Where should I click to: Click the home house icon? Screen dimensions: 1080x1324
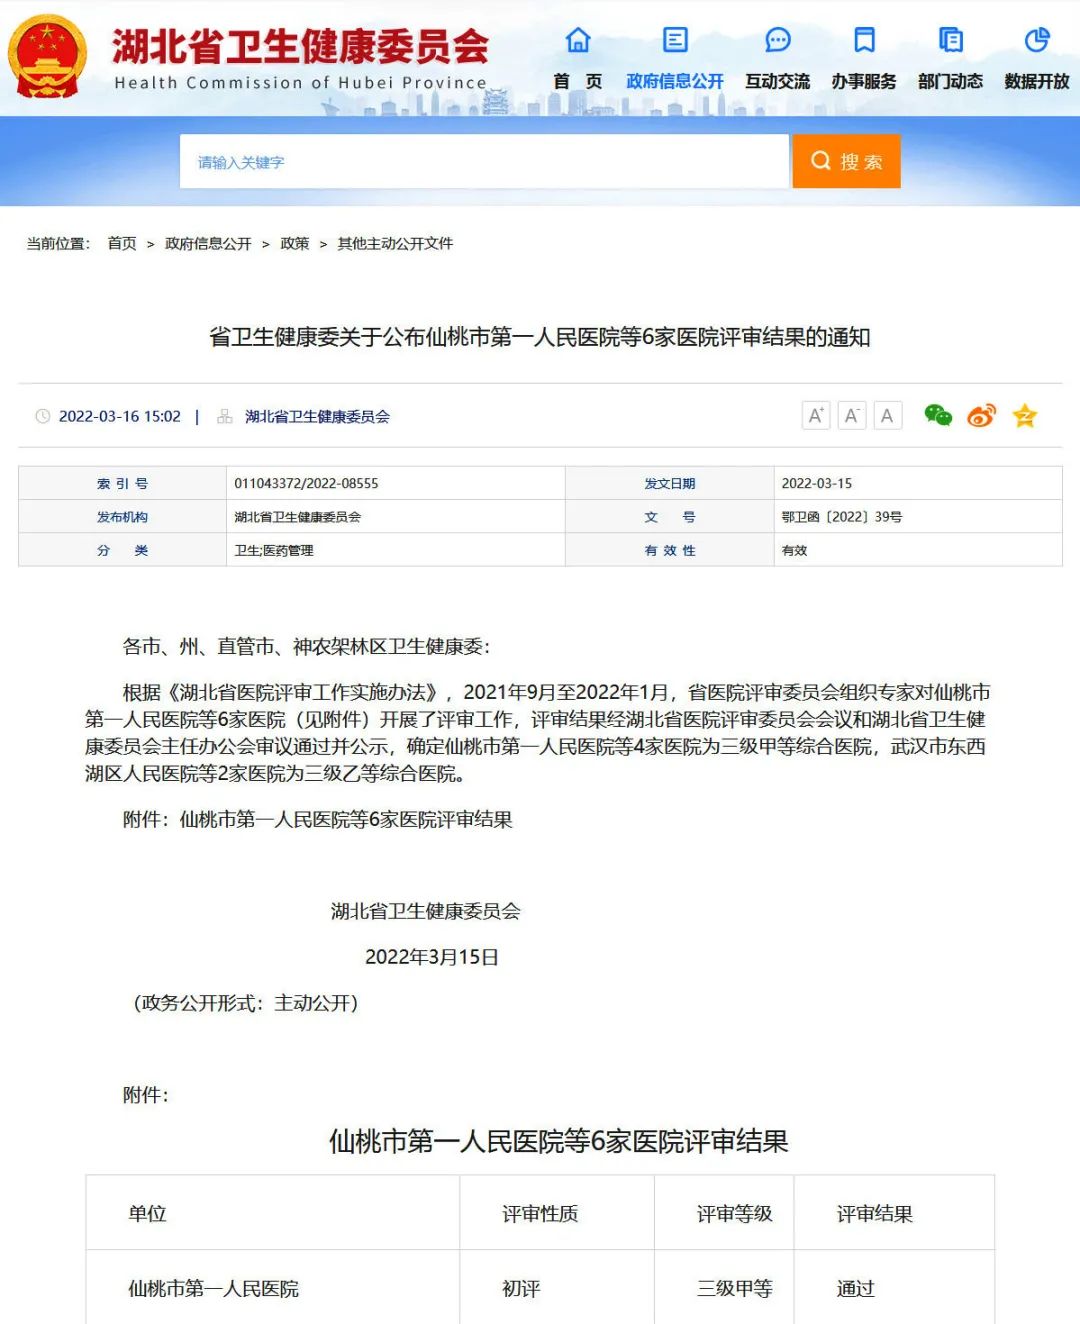click(x=578, y=40)
